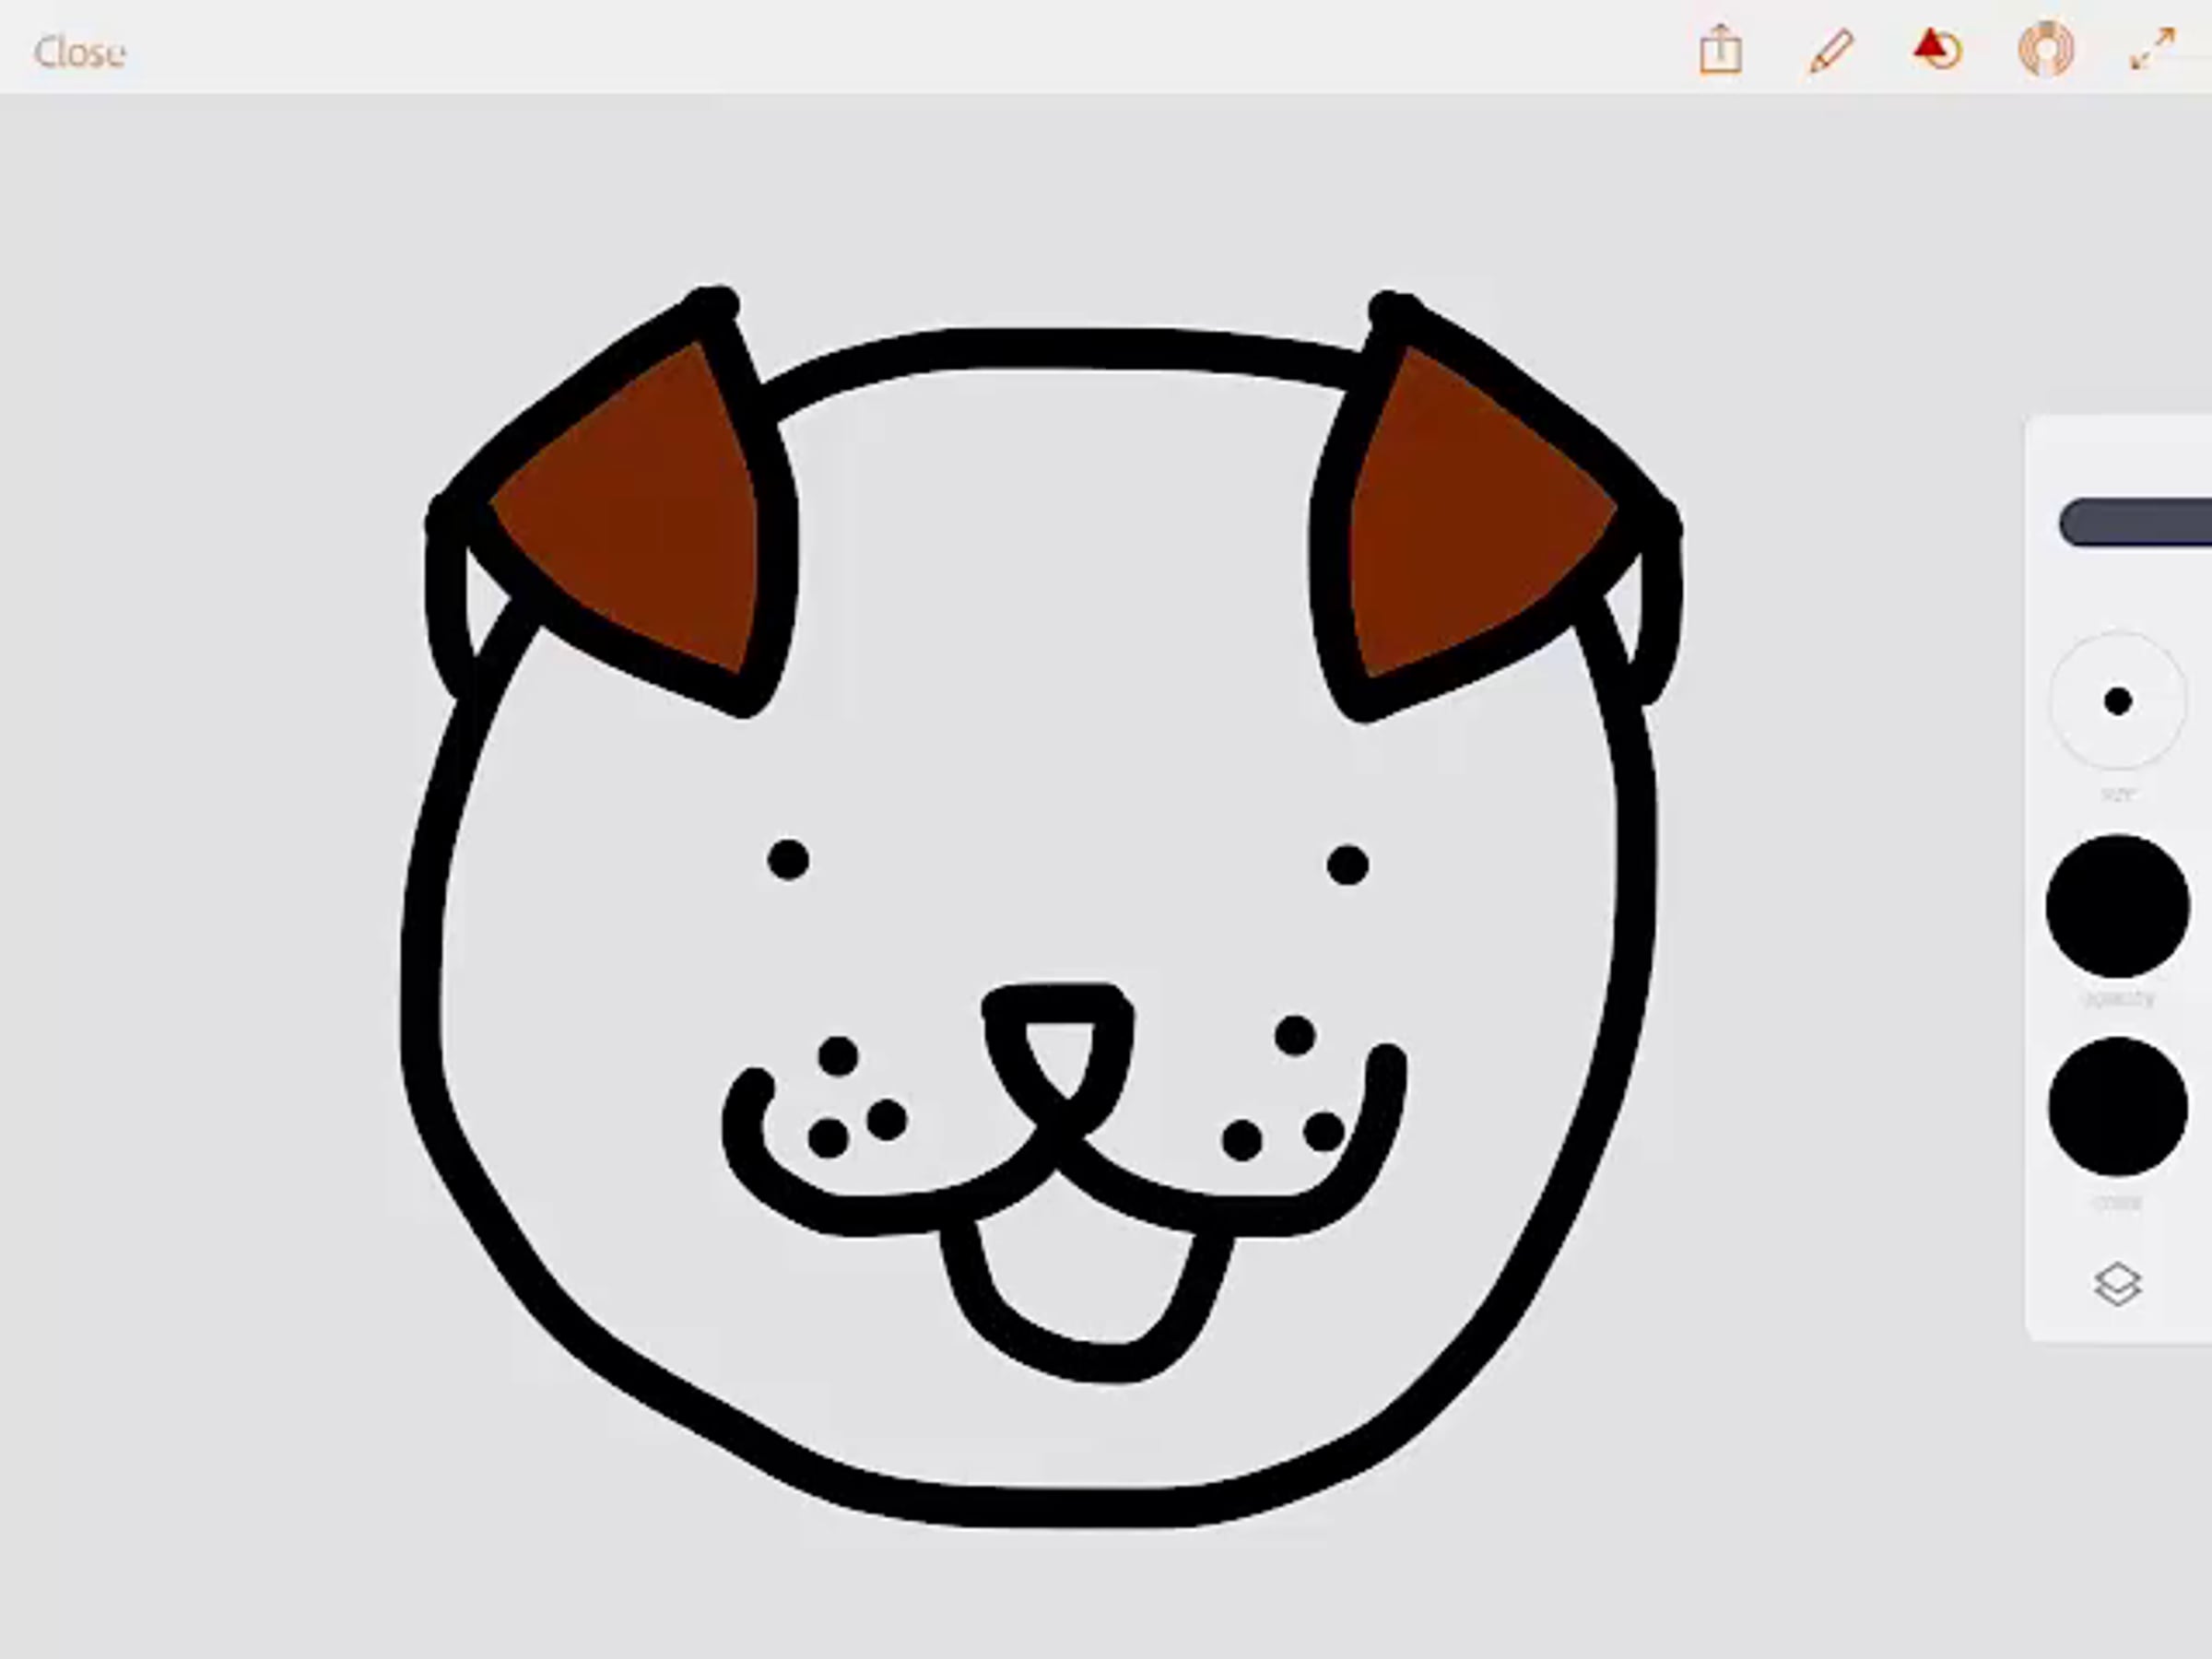The height and width of the screenshot is (1659, 2212).
Task: Open the shapes tool with red triangle
Action: tap(1937, 49)
